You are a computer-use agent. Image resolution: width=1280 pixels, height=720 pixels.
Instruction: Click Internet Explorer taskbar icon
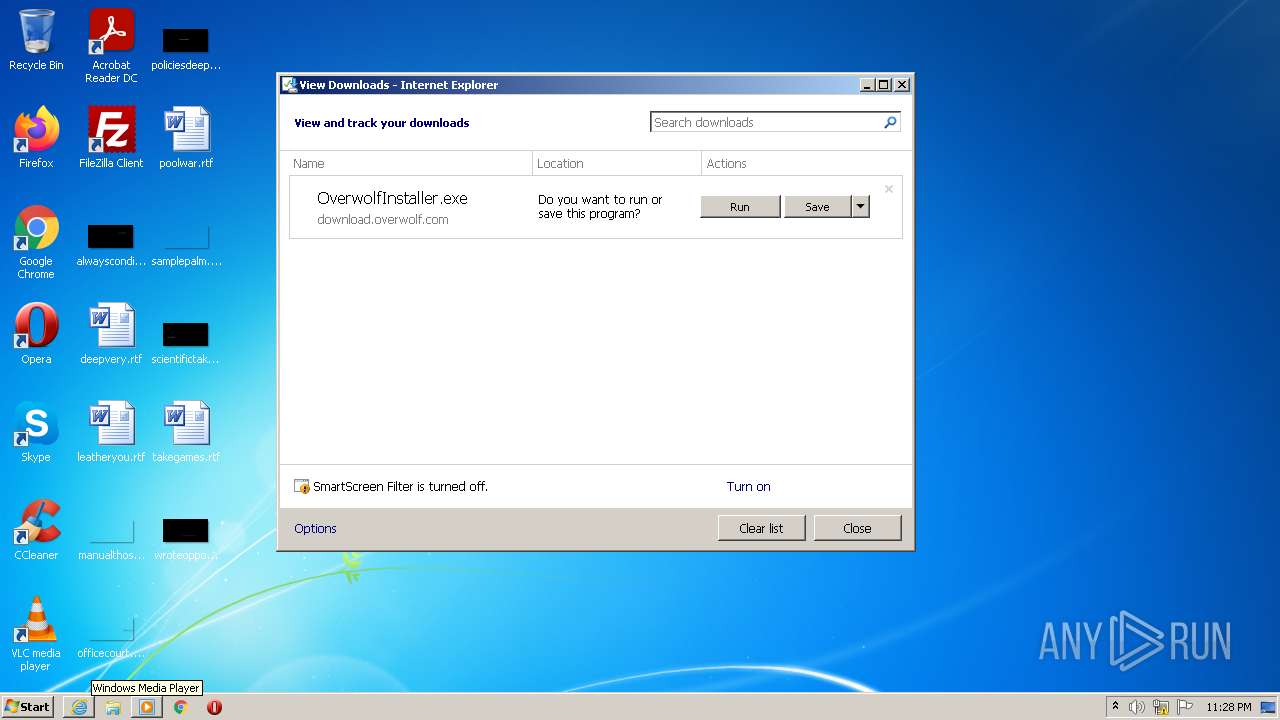pos(79,707)
